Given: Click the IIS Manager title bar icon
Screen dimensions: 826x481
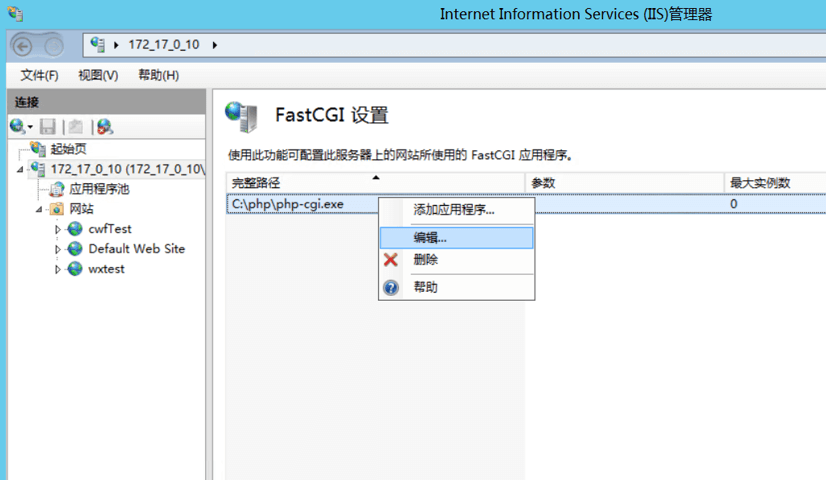Looking at the screenshot, I should [x=15, y=13].
